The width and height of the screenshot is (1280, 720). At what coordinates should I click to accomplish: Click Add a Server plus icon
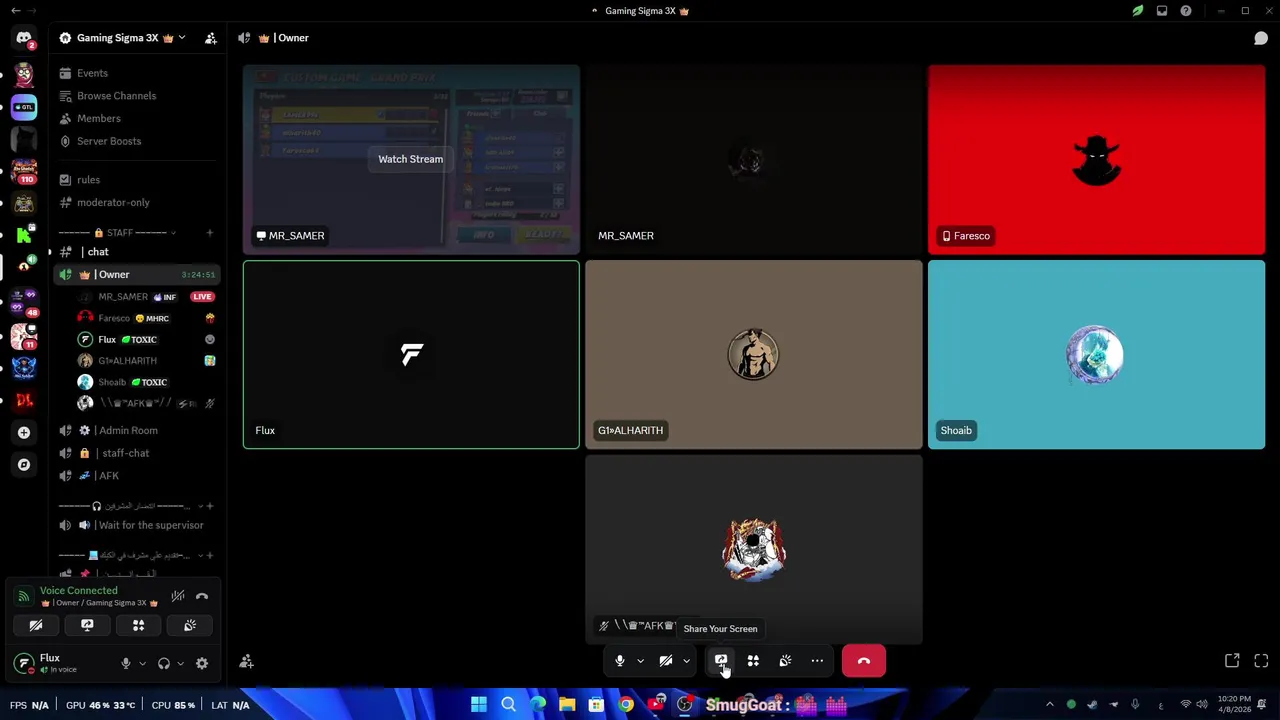(x=24, y=433)
